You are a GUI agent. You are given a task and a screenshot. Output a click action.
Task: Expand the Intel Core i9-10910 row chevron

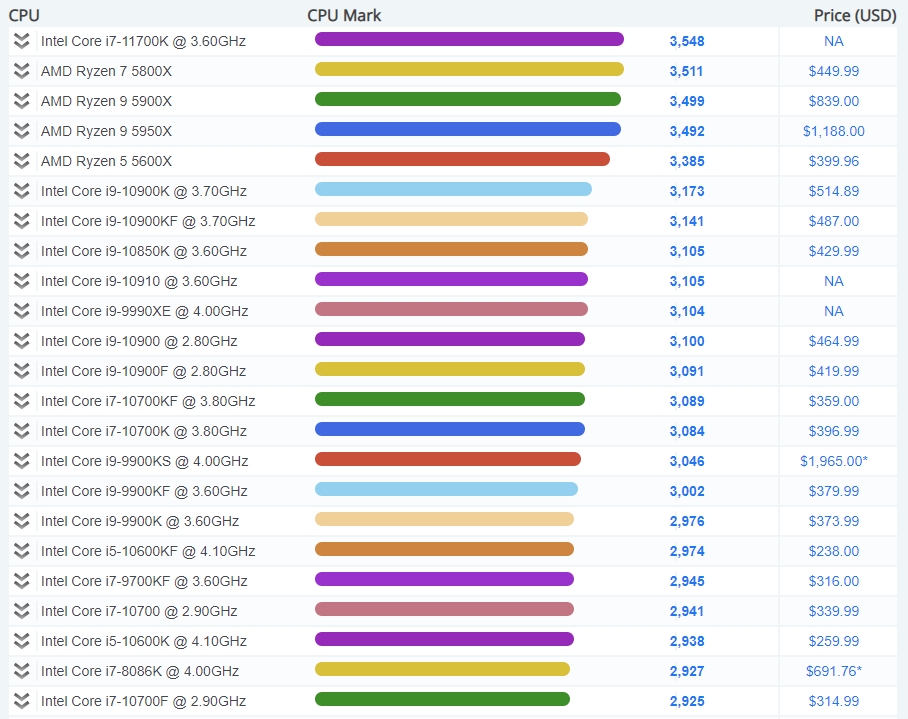coord(21,281)
